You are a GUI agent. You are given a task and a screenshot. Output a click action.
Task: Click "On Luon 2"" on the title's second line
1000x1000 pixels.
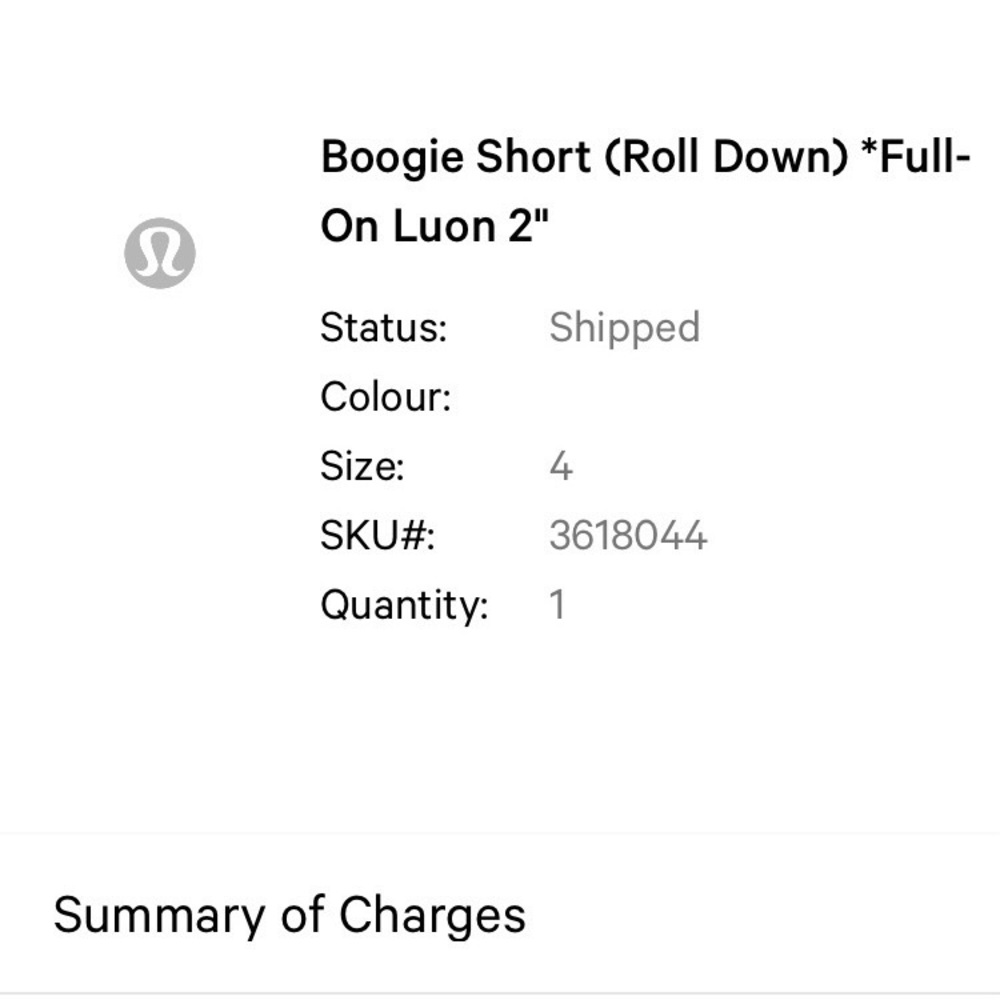436,227
